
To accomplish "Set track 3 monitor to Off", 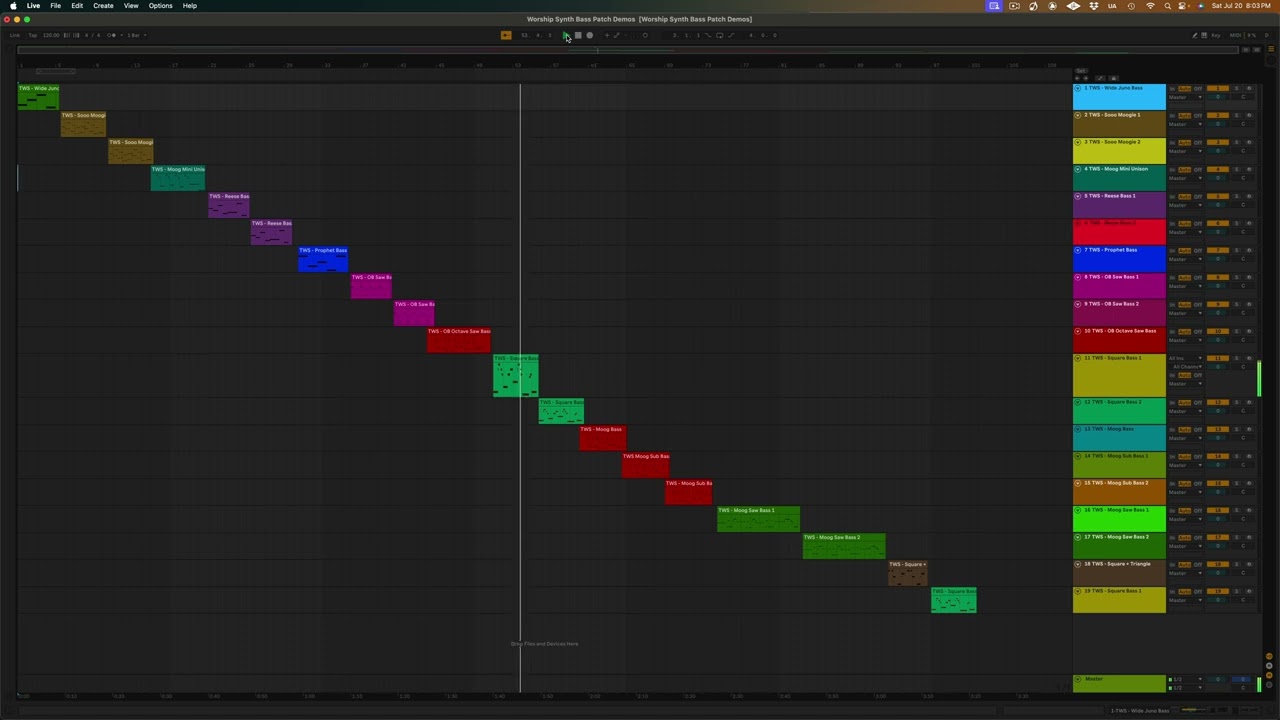I will (x=1198, y=142).
